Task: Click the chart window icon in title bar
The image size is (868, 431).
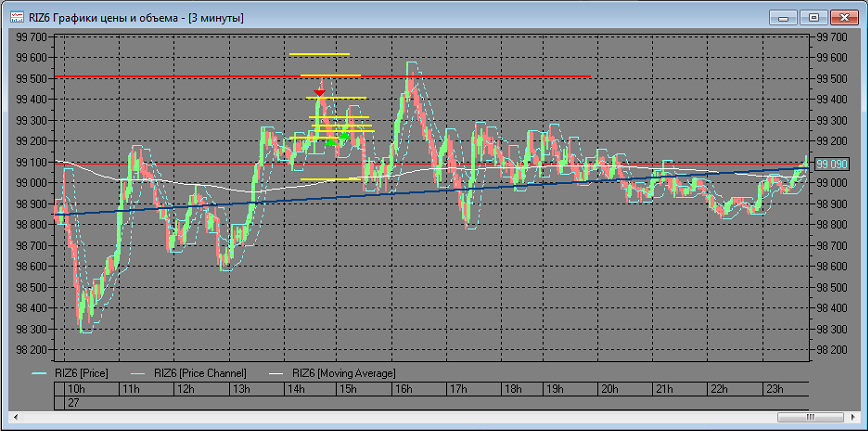Action: click(18, 18)
